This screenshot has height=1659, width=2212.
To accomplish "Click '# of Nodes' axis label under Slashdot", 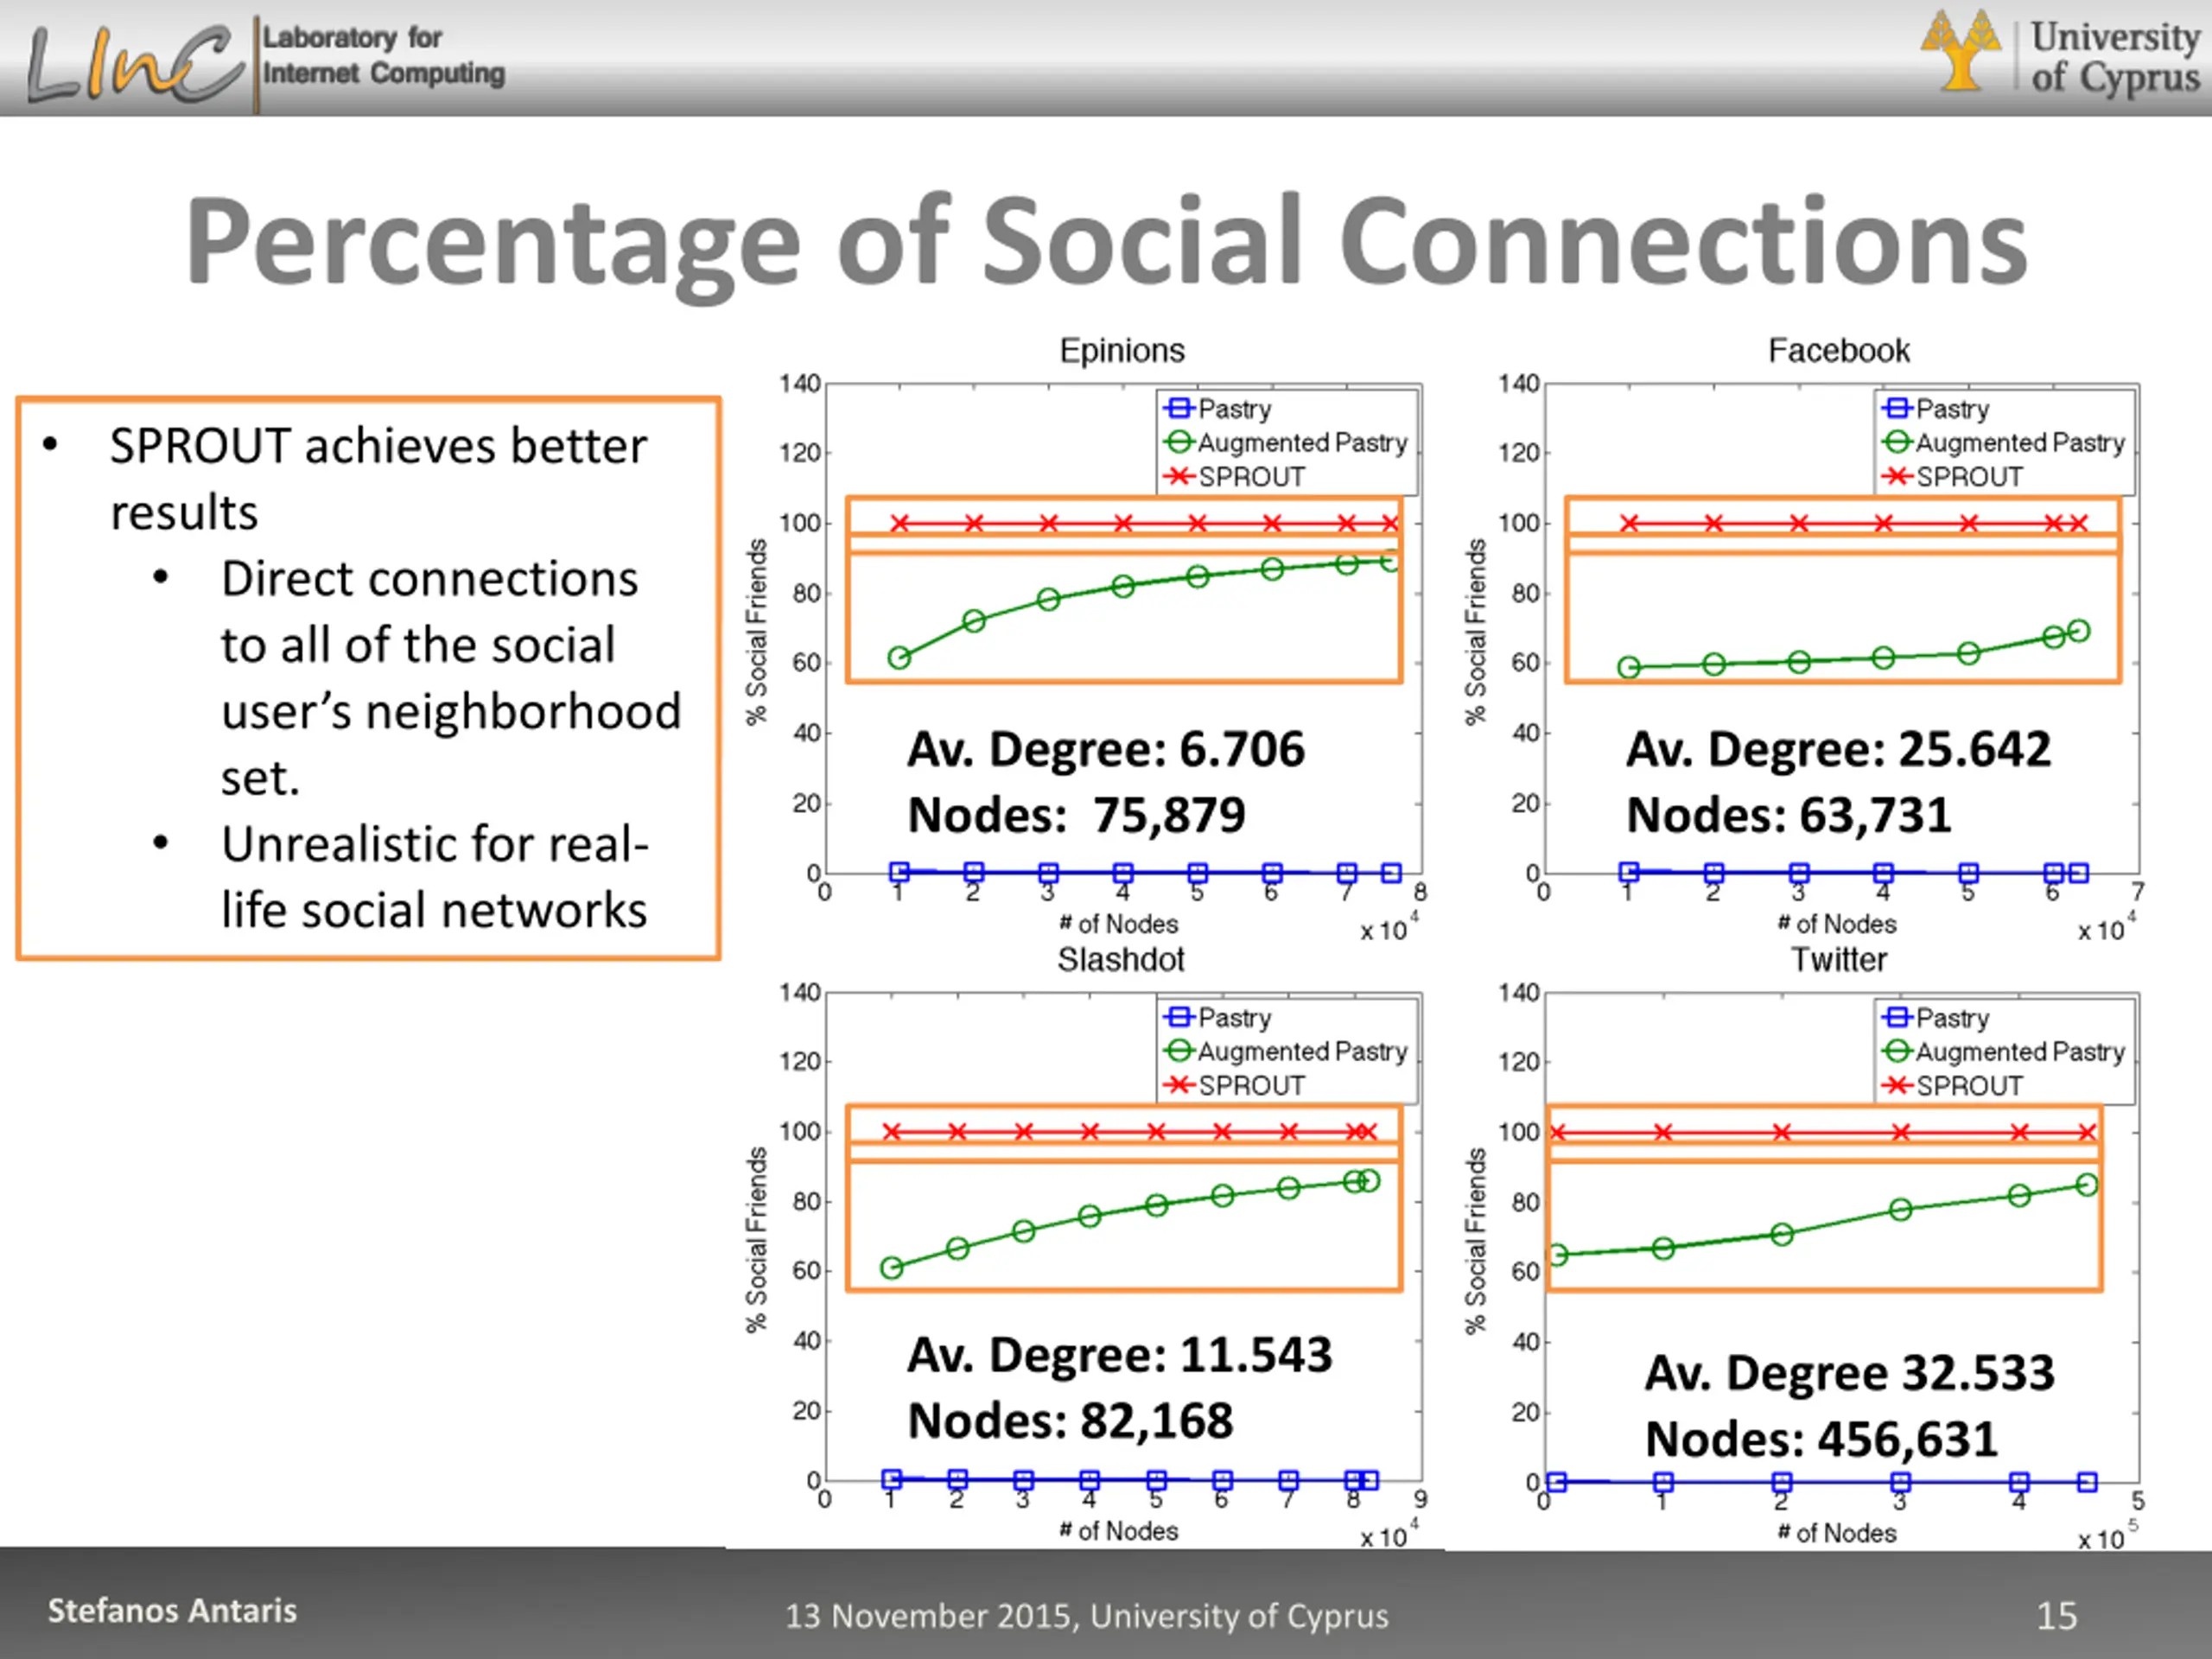I will [1119, 1531].
